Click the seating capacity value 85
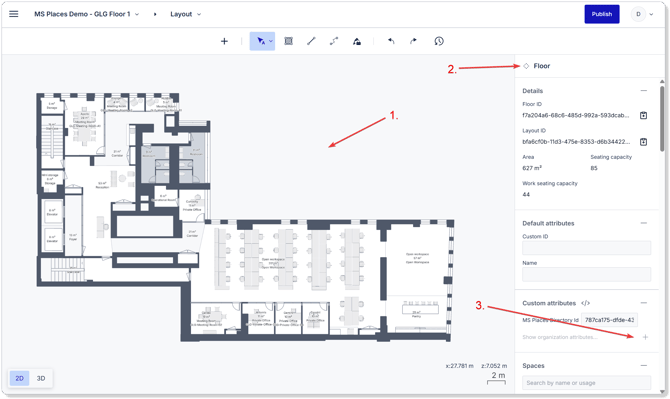The image size is (670, 399). pyautogui.click(x=594, y=168)
